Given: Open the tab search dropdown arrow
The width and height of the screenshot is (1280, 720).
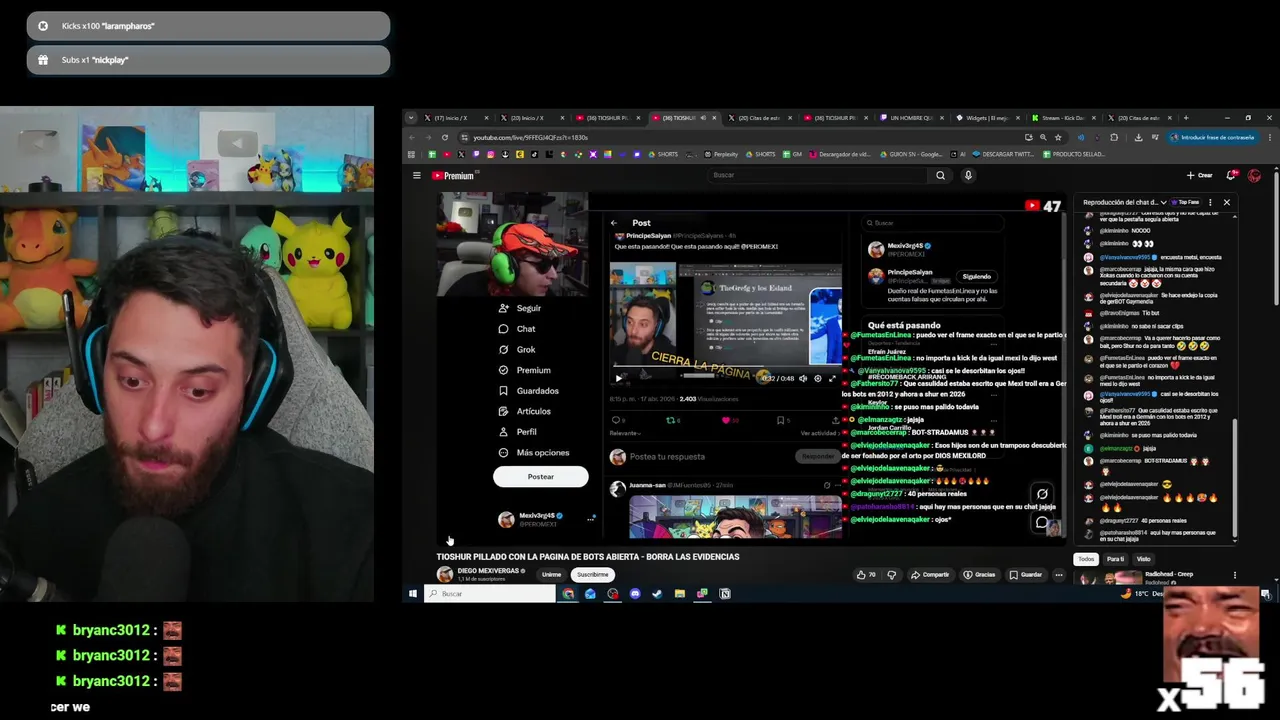Looking at the screenshot, I should 410,118.
